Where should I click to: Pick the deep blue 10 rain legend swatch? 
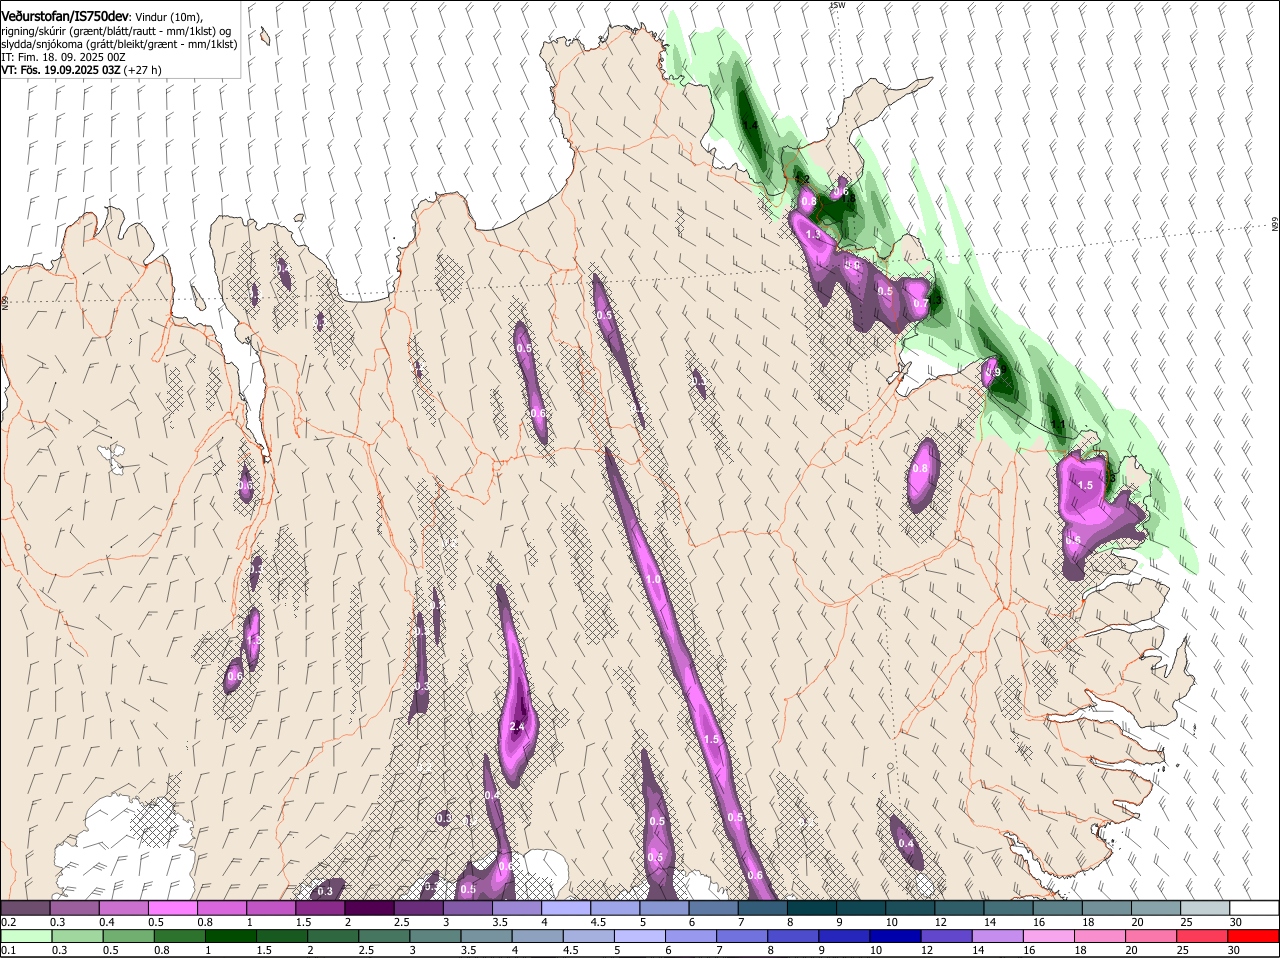[896, 936]
